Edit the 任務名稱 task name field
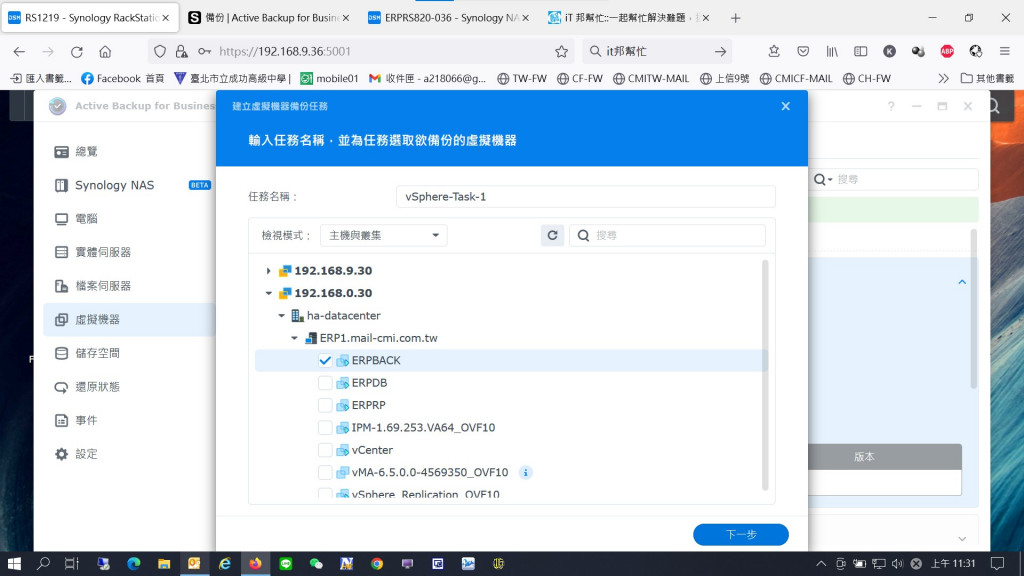This screenshot has height=576, width=1024. 585,197
